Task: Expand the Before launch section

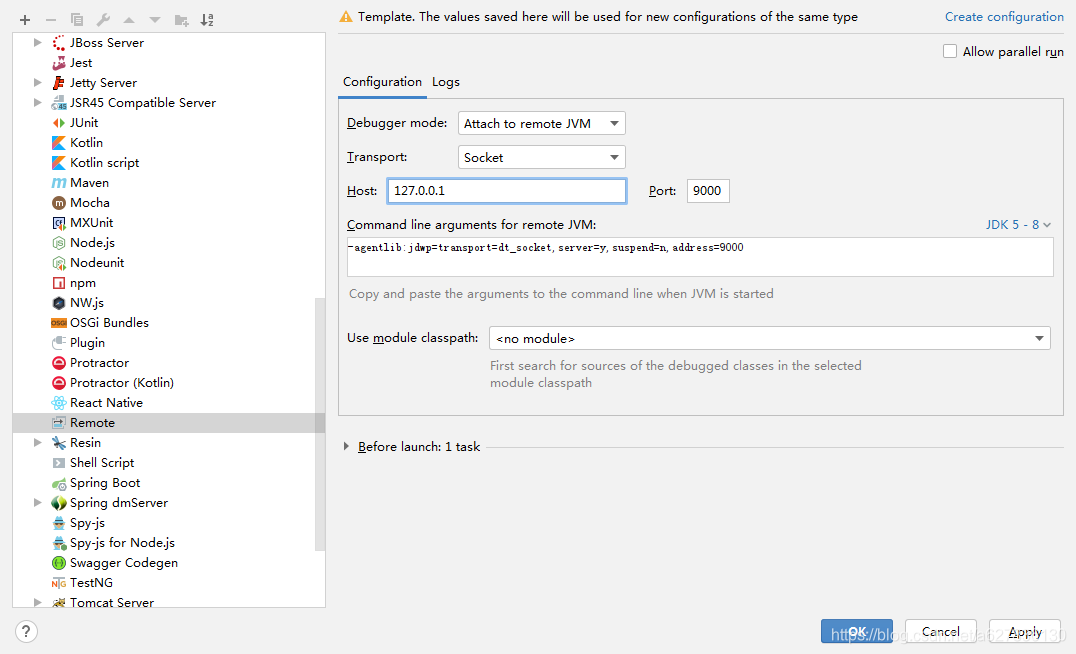Action: click(x=346, y=447)
